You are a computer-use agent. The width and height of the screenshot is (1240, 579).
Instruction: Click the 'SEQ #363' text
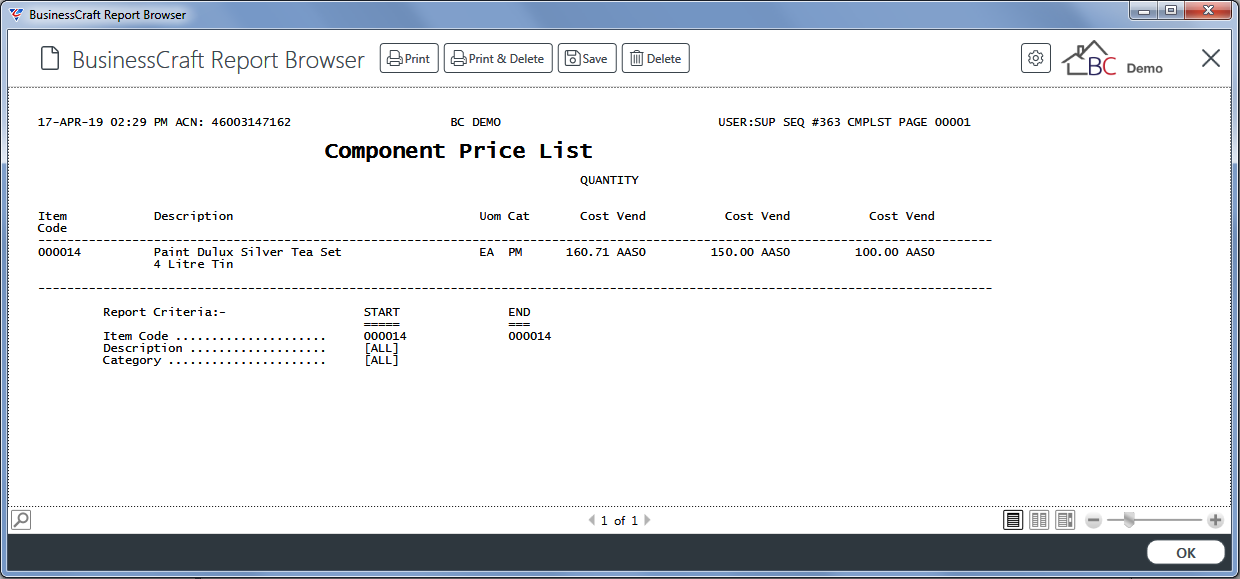coord(811,122)
